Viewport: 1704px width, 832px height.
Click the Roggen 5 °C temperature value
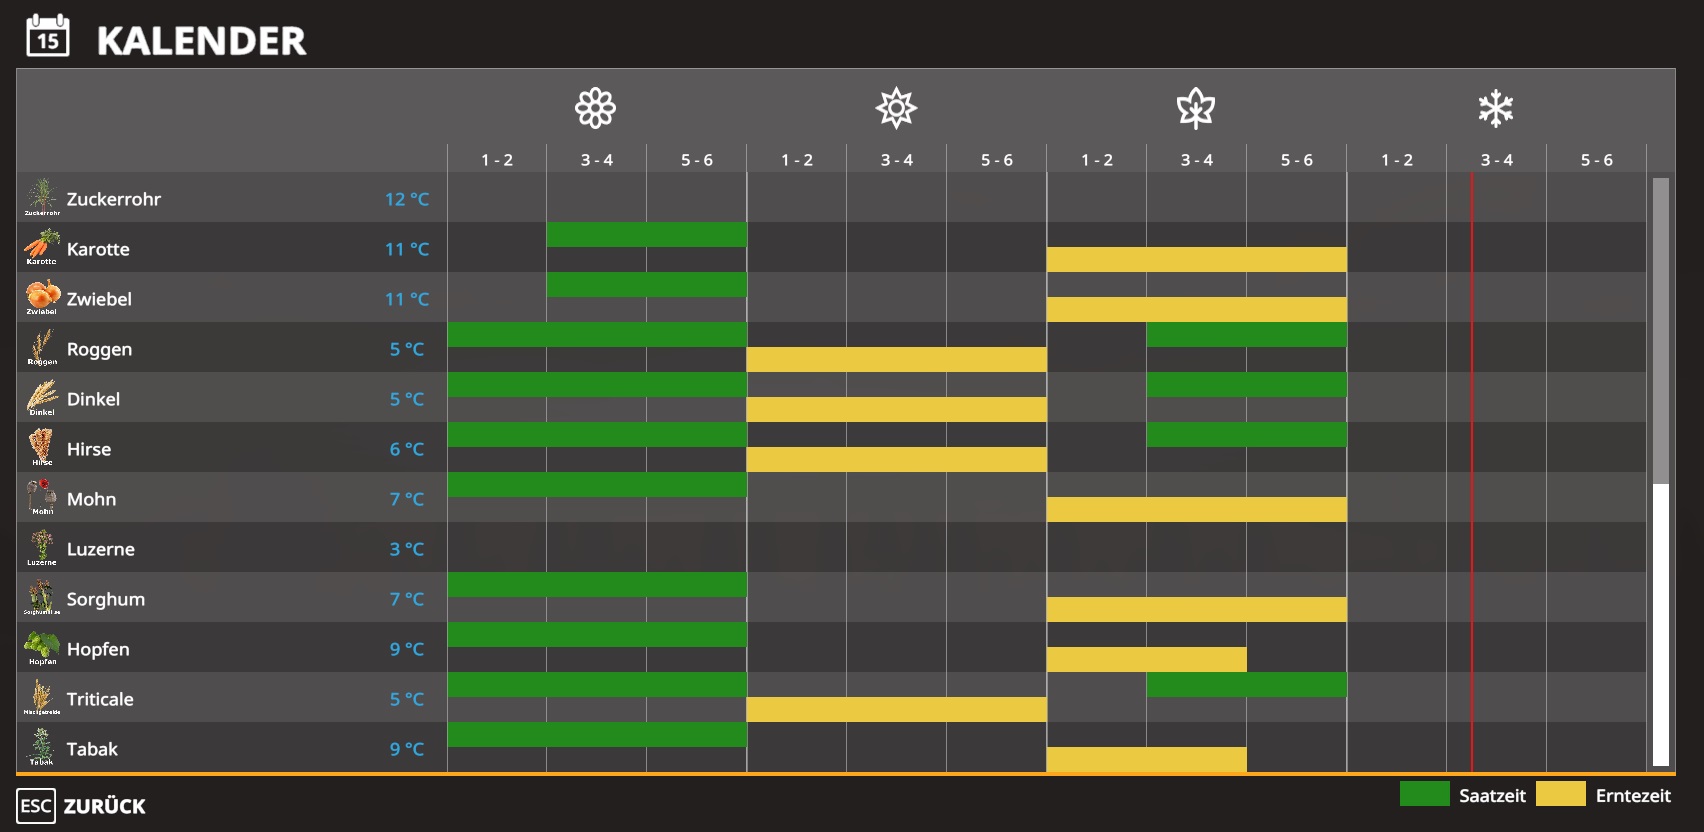coord(407,349)
